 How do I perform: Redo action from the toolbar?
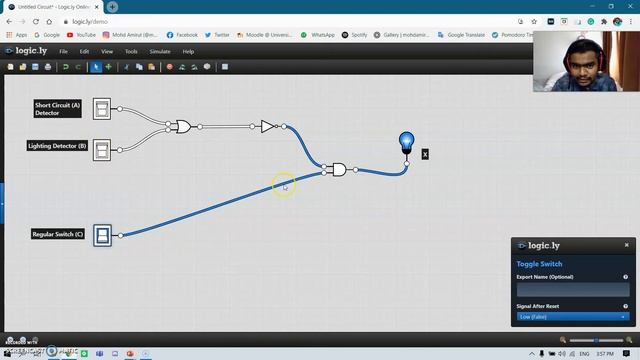click(x=78, y=67)
